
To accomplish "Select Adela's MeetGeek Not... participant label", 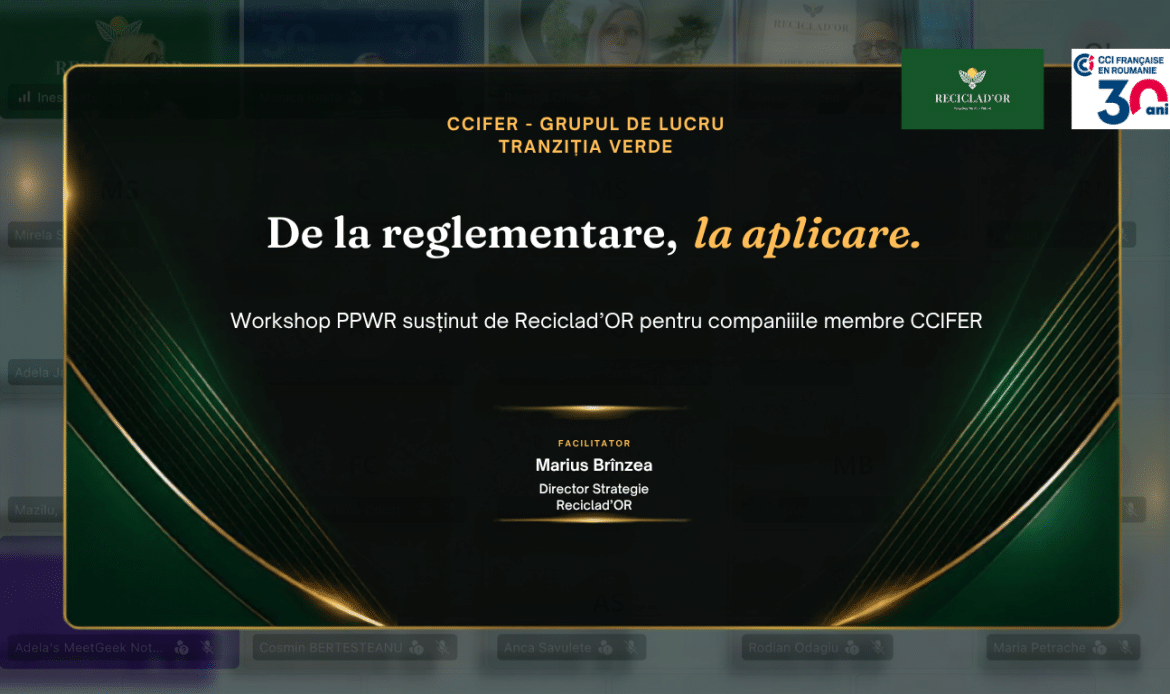I will pyautogui.click(x=88, y=648).
